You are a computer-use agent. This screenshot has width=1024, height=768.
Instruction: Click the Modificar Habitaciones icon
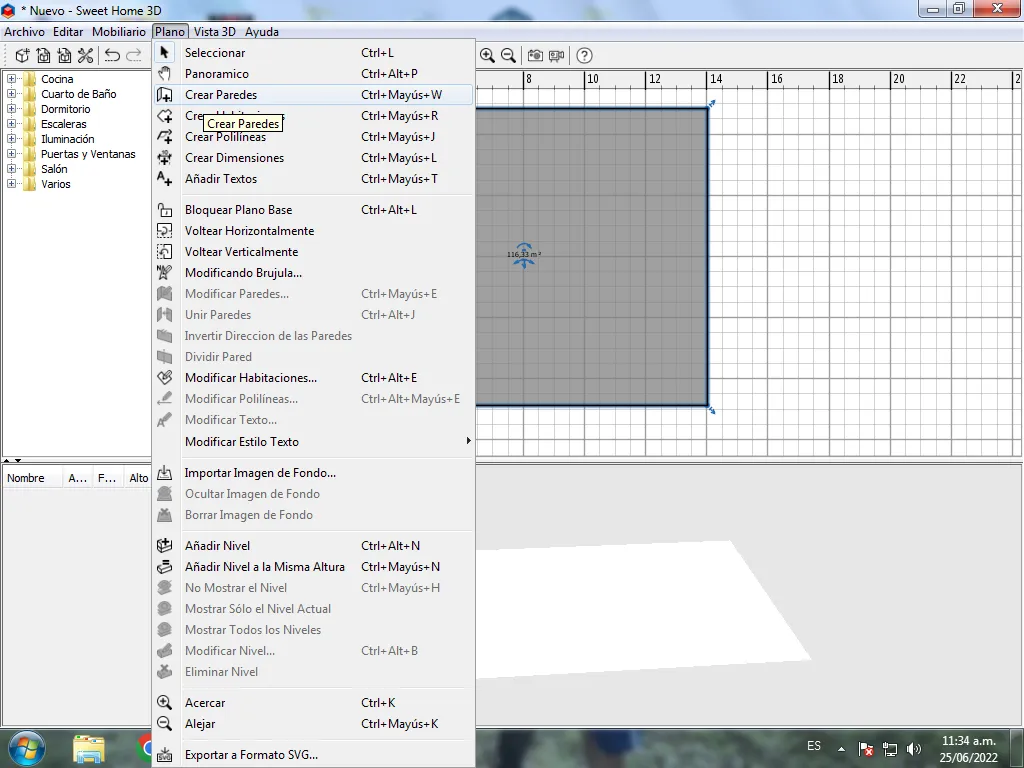pyautogui.click(x=165, y=377)
